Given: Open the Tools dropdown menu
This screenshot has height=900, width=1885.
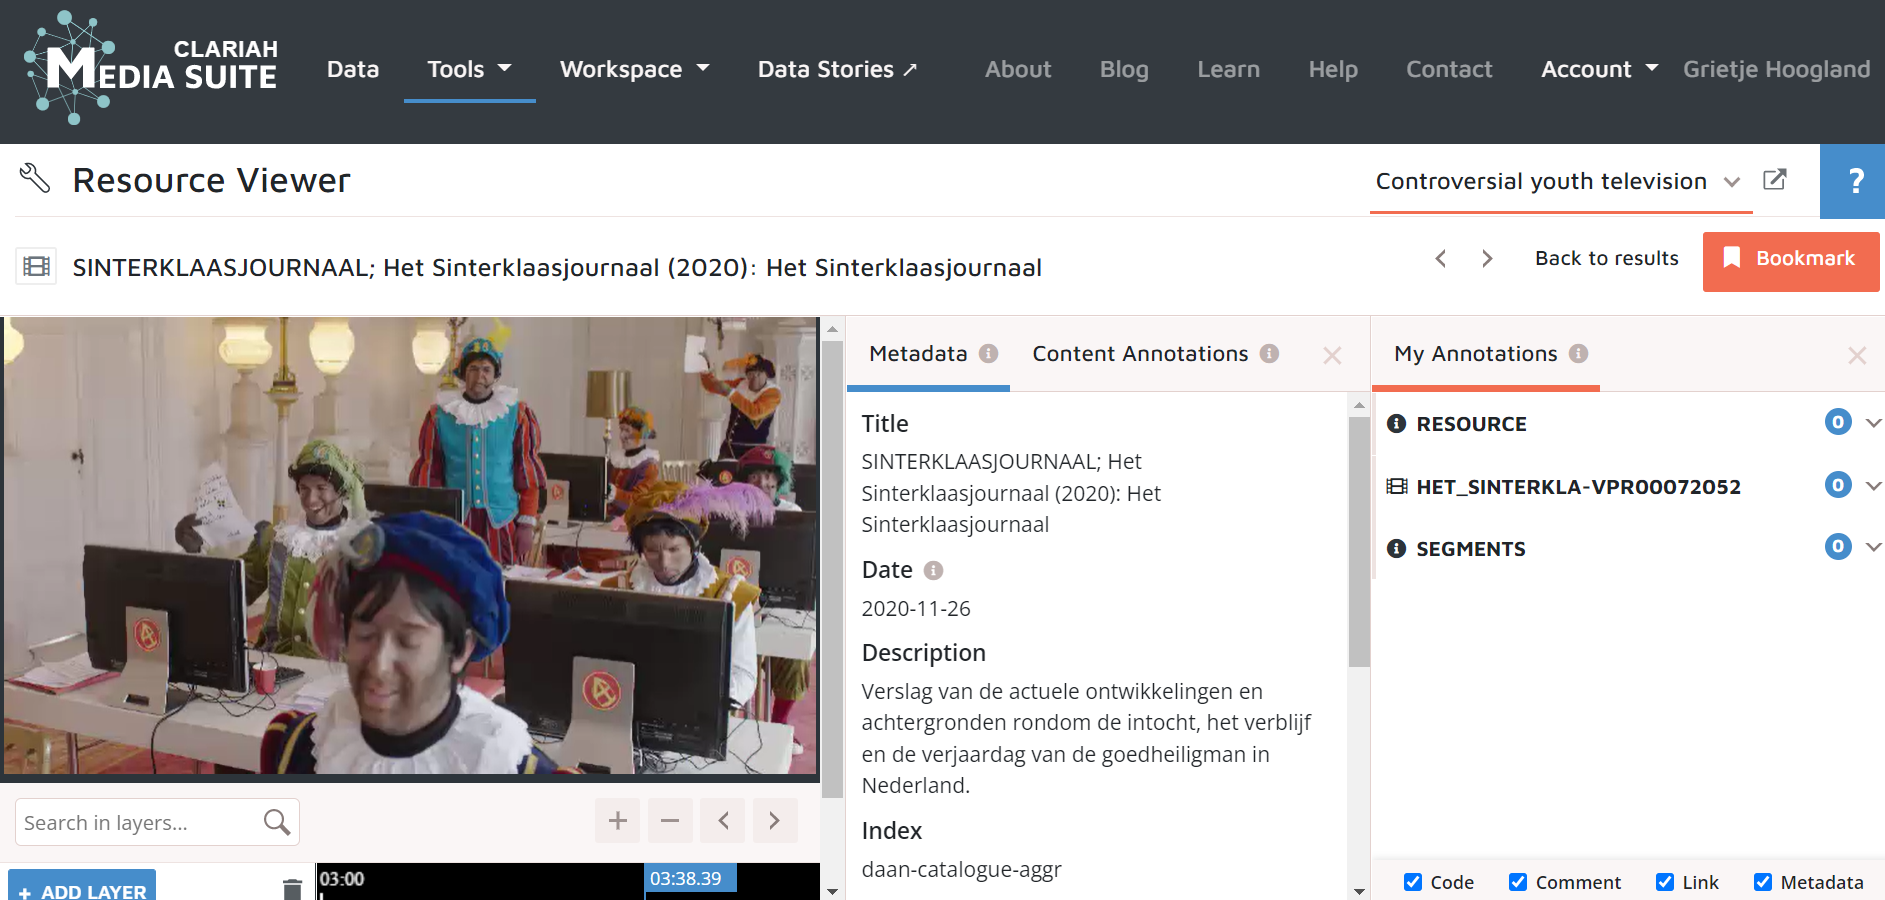Looking at the screenshot, I should click(469, 69).
